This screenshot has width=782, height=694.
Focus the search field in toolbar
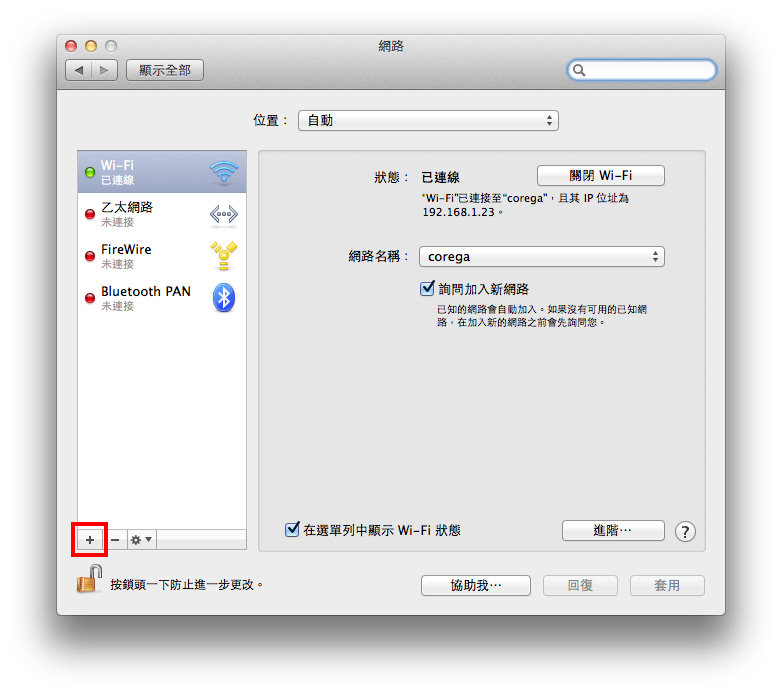(x=642, y=70)
